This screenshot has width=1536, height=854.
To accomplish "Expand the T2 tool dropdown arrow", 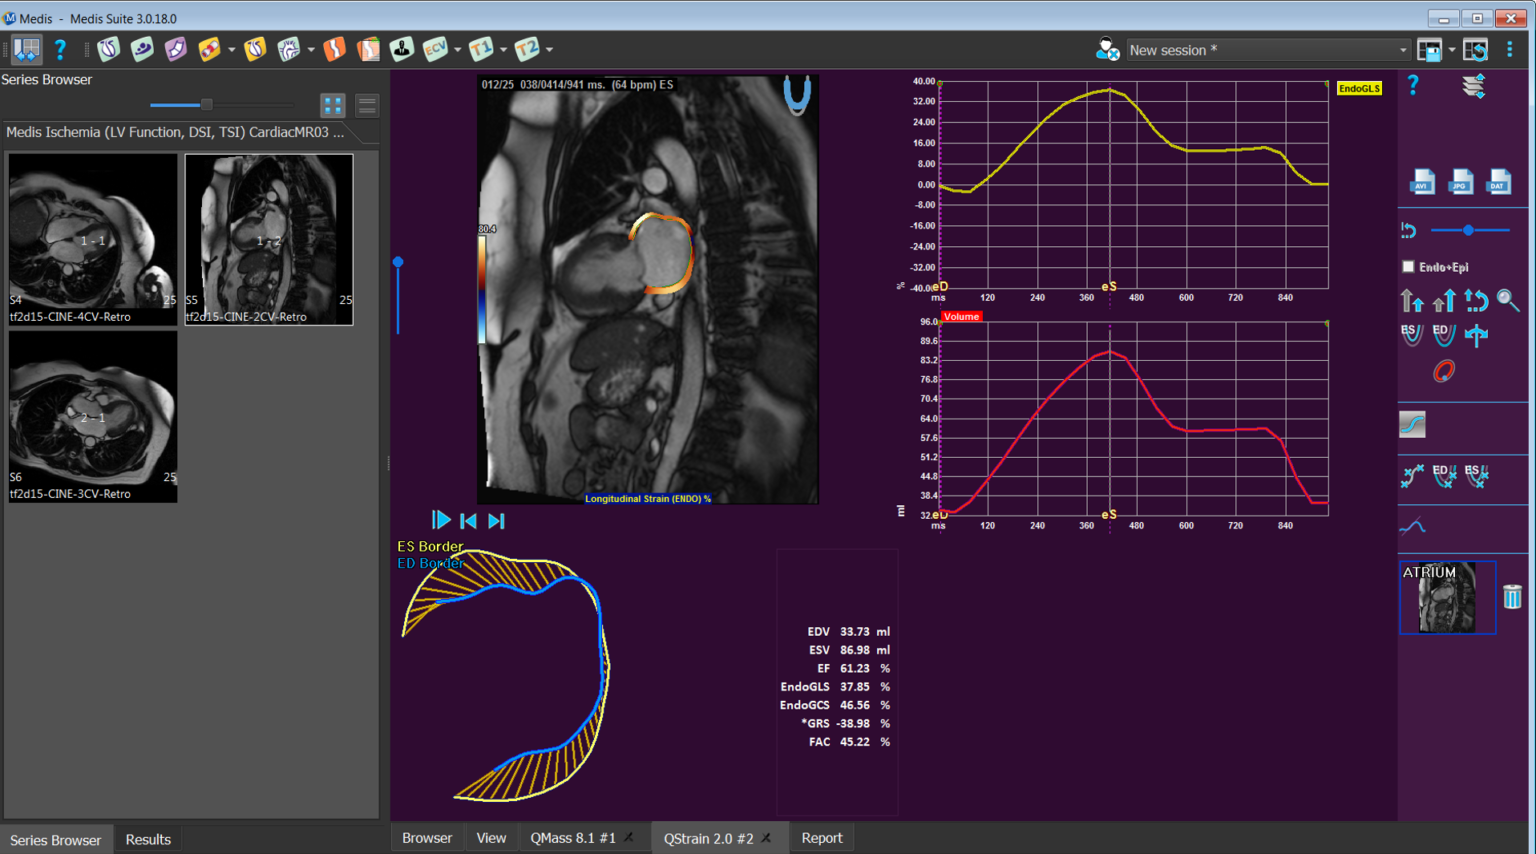I will [549, 49].
